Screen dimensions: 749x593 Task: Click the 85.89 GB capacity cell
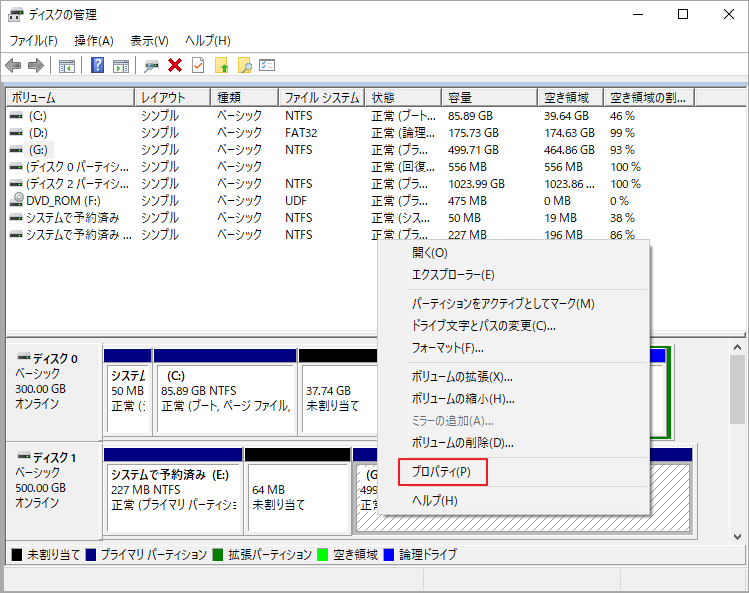pos(470,116)
